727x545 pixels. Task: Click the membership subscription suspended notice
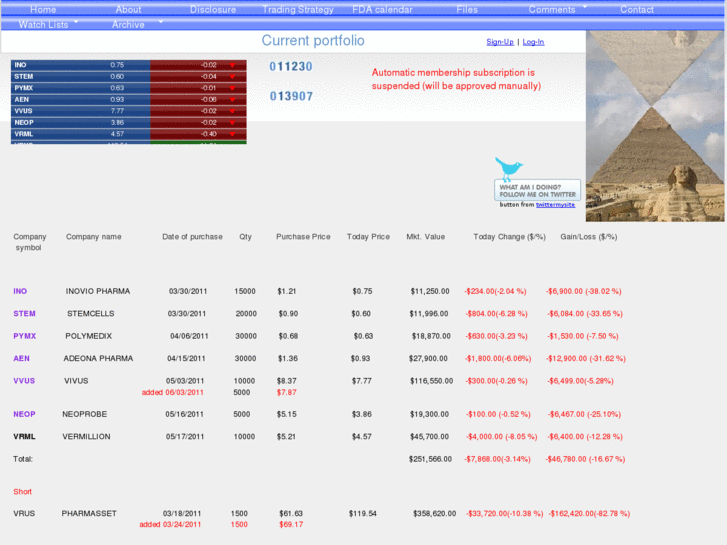(456, 79)
